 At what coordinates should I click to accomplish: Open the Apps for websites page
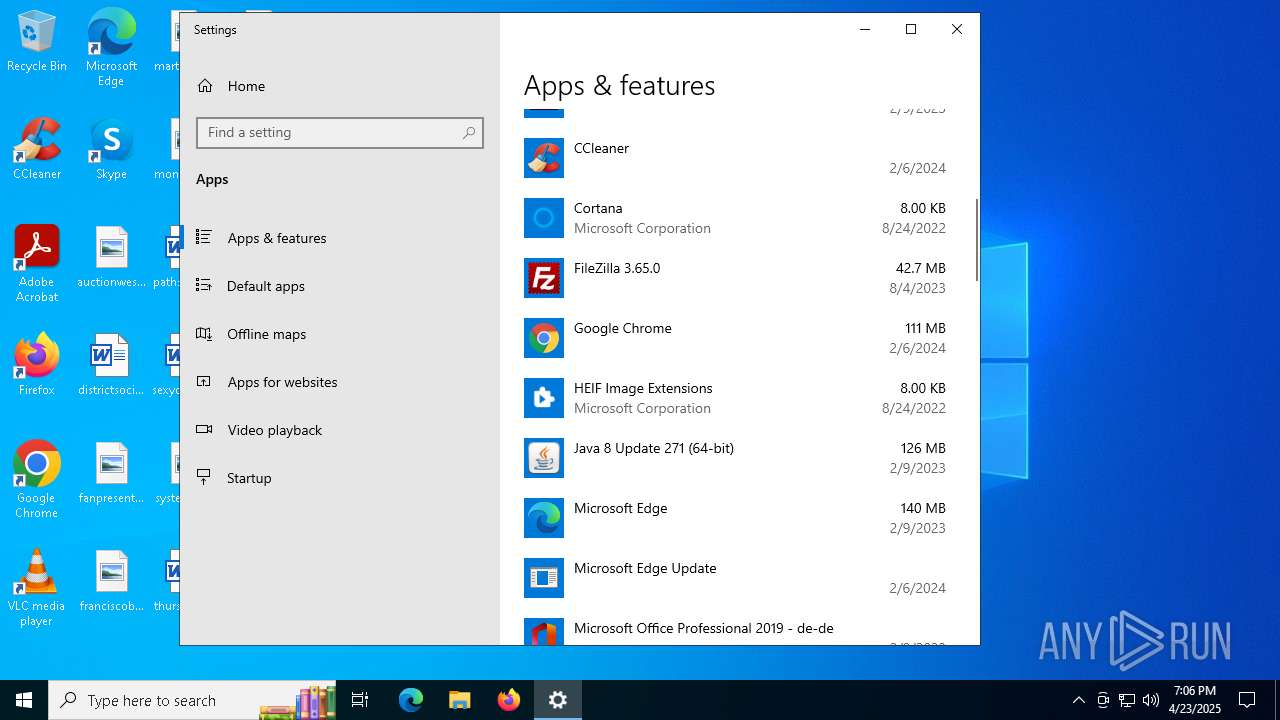point(340,382)
